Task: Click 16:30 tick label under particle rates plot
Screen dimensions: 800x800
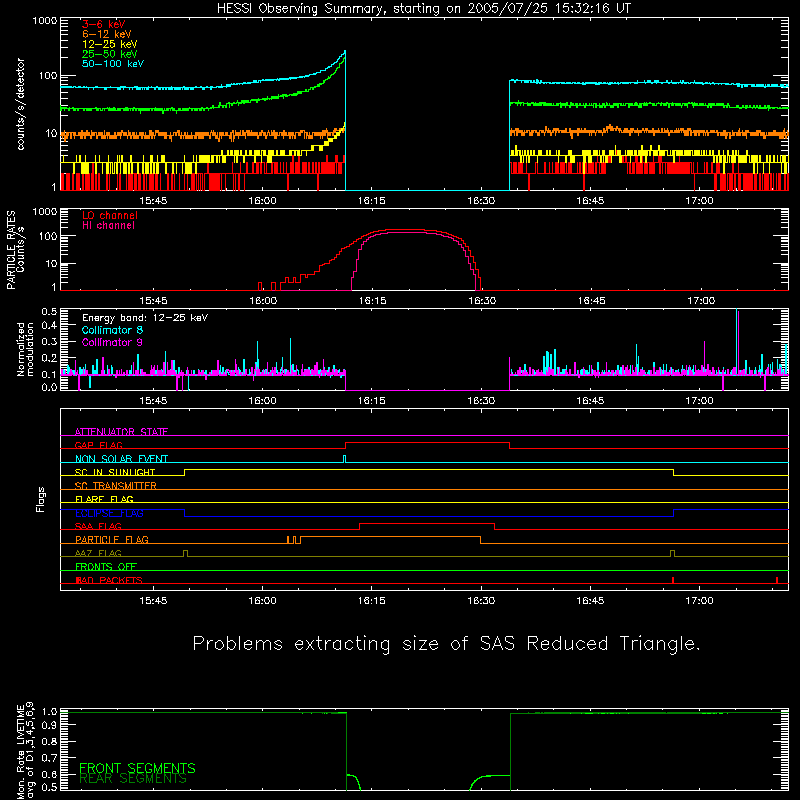Action: (482, 301)
